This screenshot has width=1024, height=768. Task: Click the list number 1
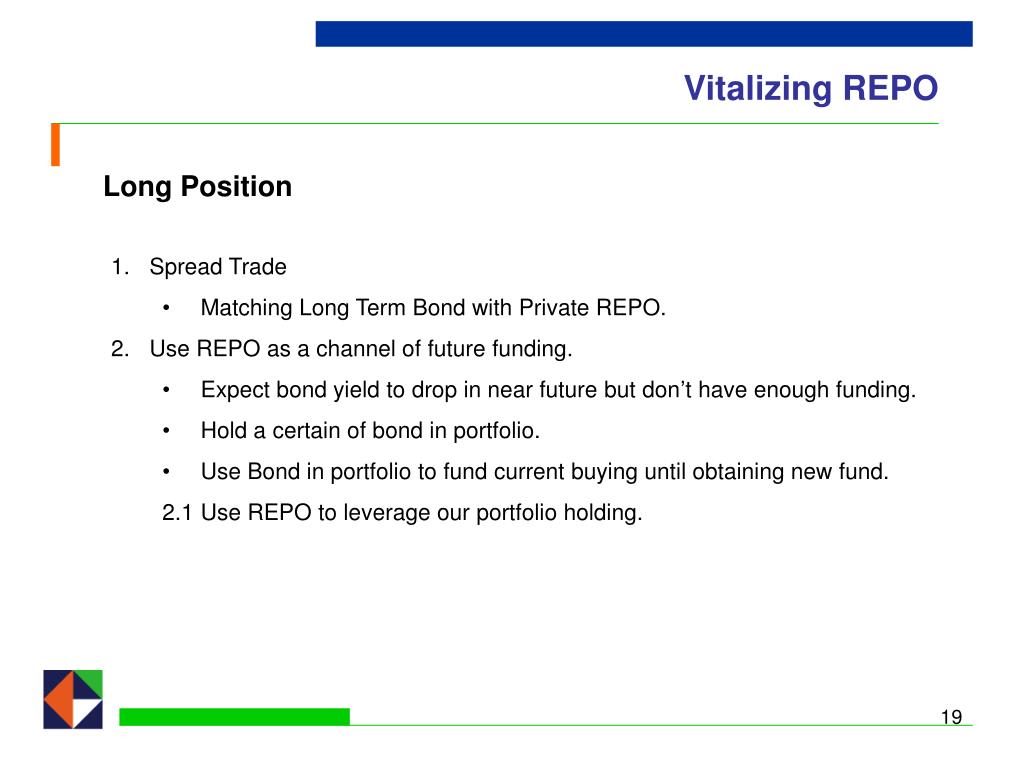pos(120,266)
